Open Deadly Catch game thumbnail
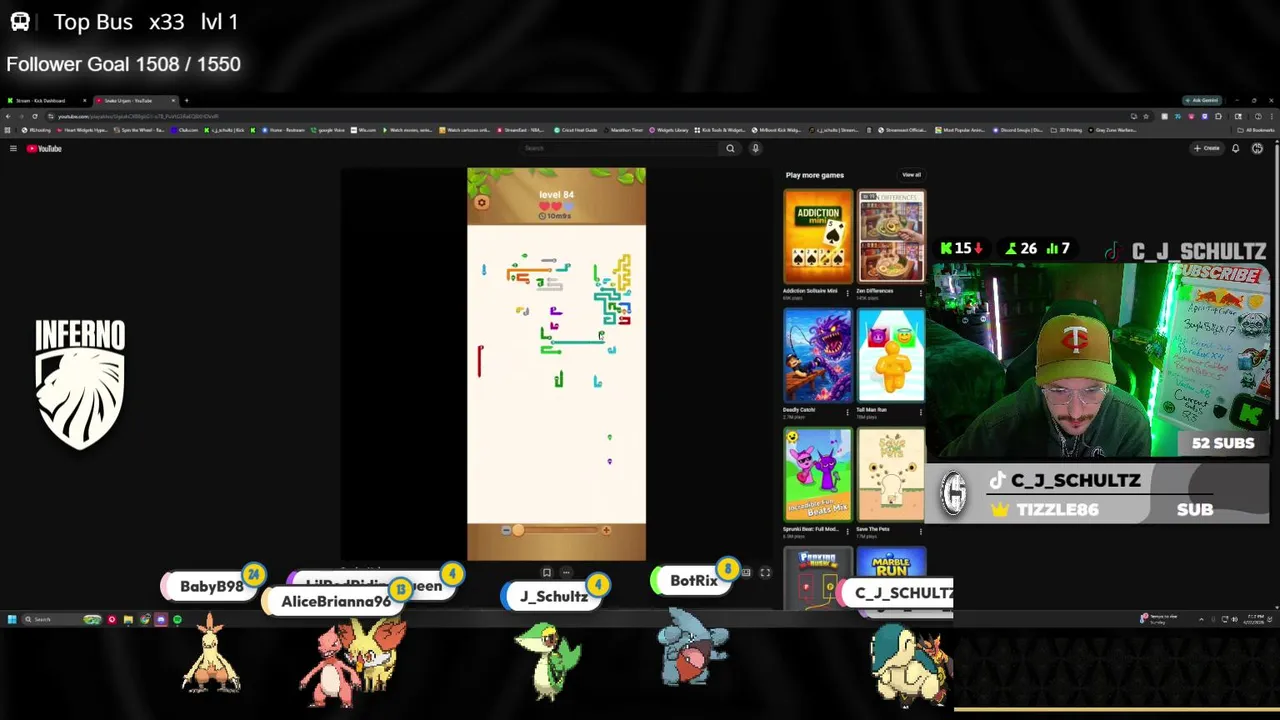 click(x=818, y=355)
